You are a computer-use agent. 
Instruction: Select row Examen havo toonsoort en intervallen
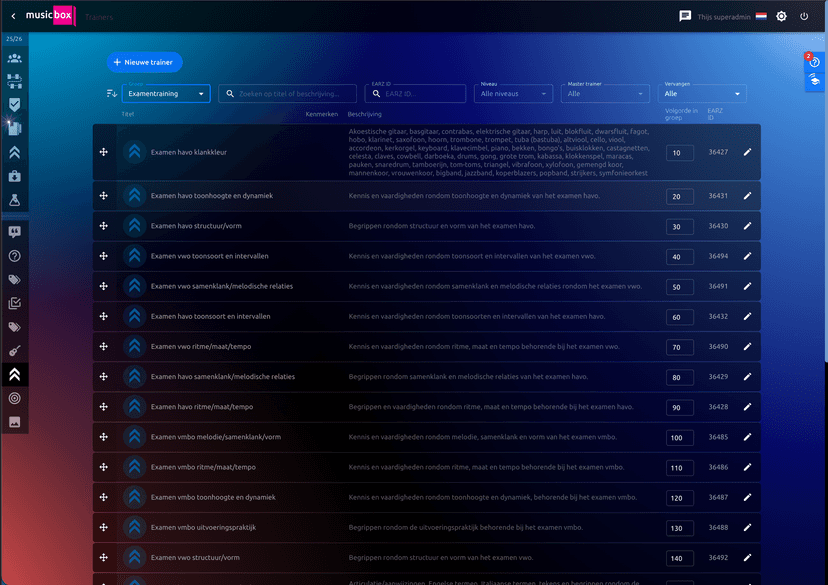pos(427,316)
